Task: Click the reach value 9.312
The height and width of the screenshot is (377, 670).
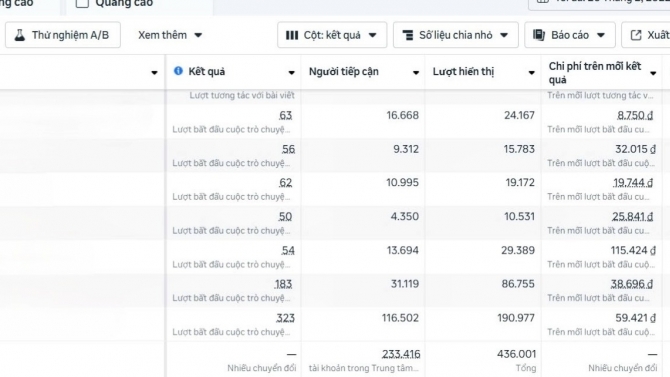Action: tap(406, 149)
